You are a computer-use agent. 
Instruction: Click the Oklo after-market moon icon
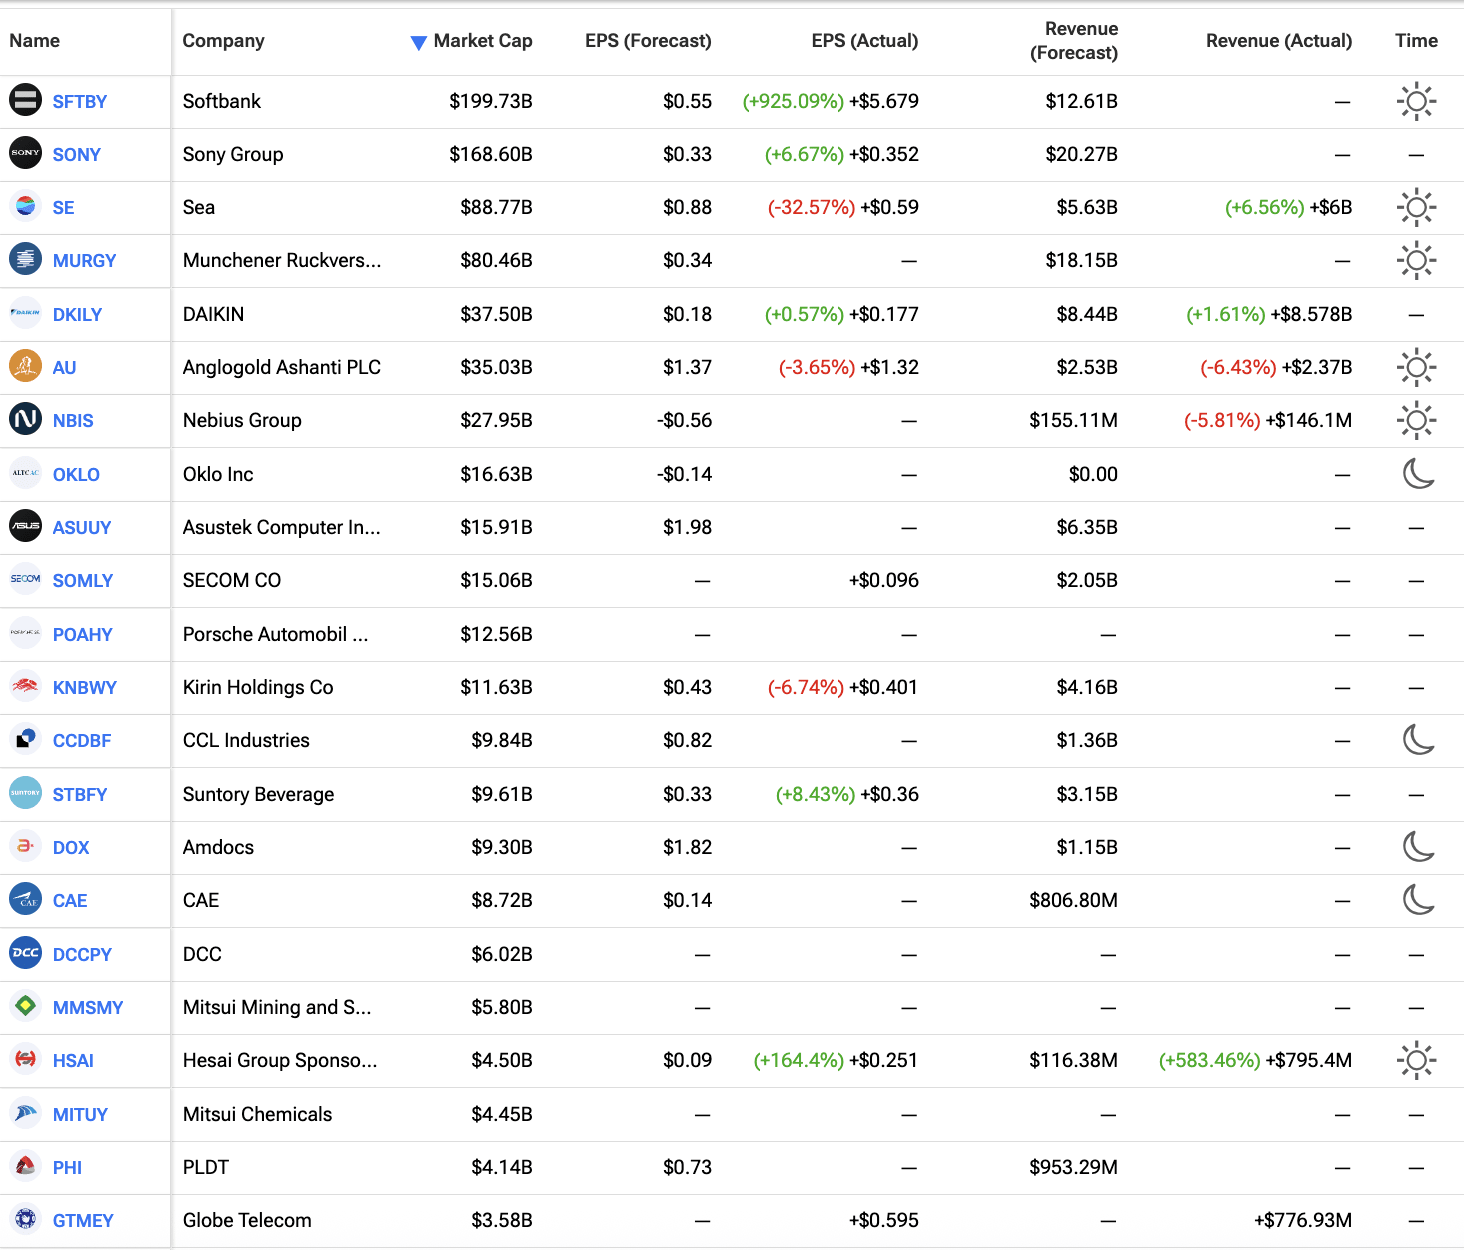click(1417, 474)
